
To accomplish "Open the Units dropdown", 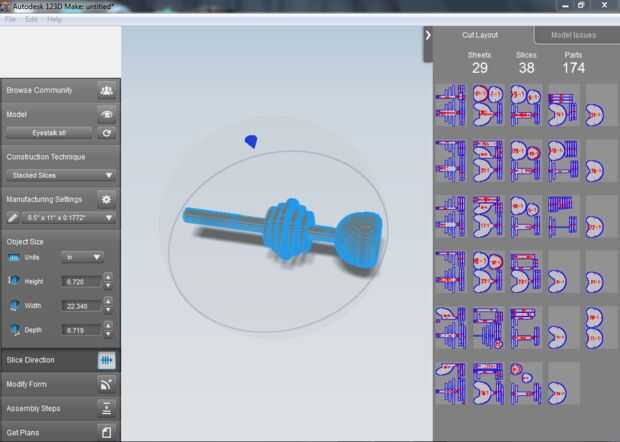I will 83,257.
